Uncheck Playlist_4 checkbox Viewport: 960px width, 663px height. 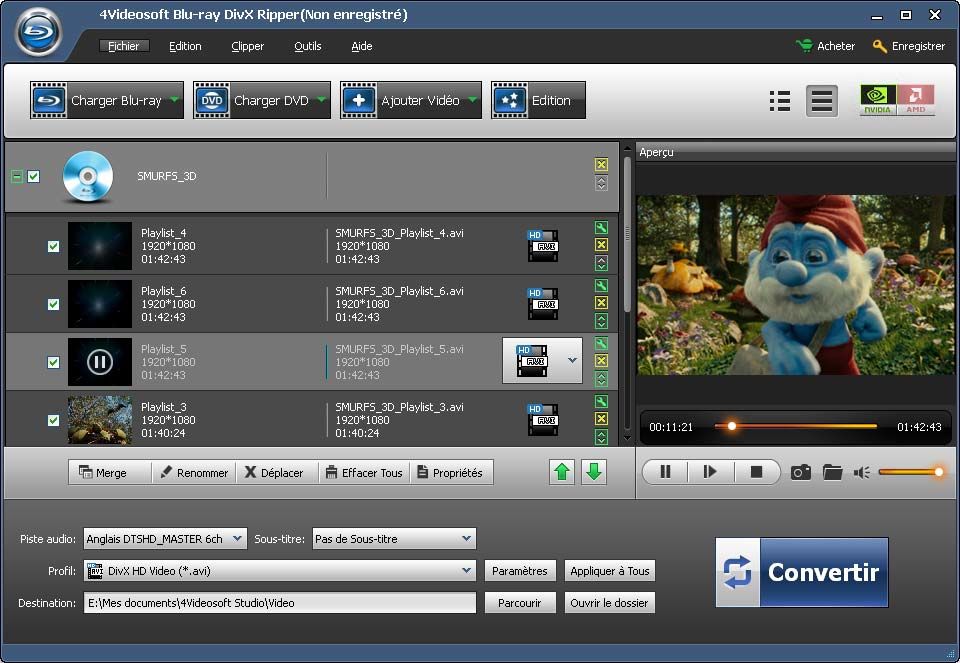[53, 246]
